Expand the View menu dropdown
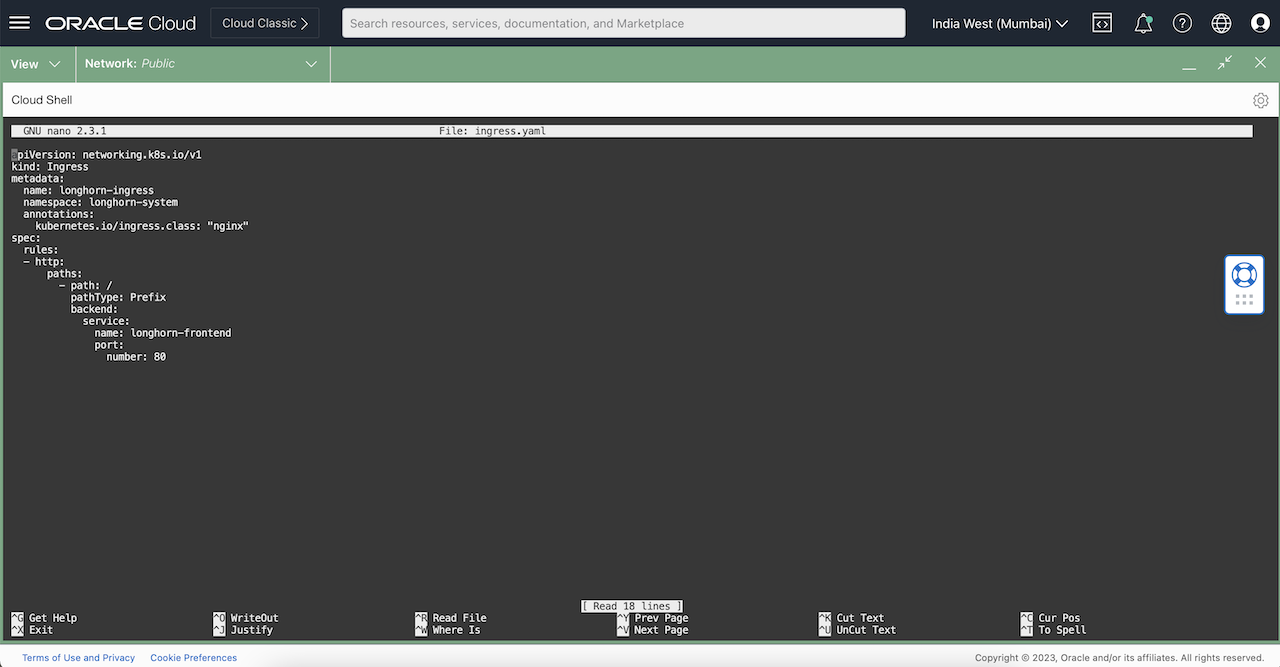Screen dimensions: 1280x667 37,64
